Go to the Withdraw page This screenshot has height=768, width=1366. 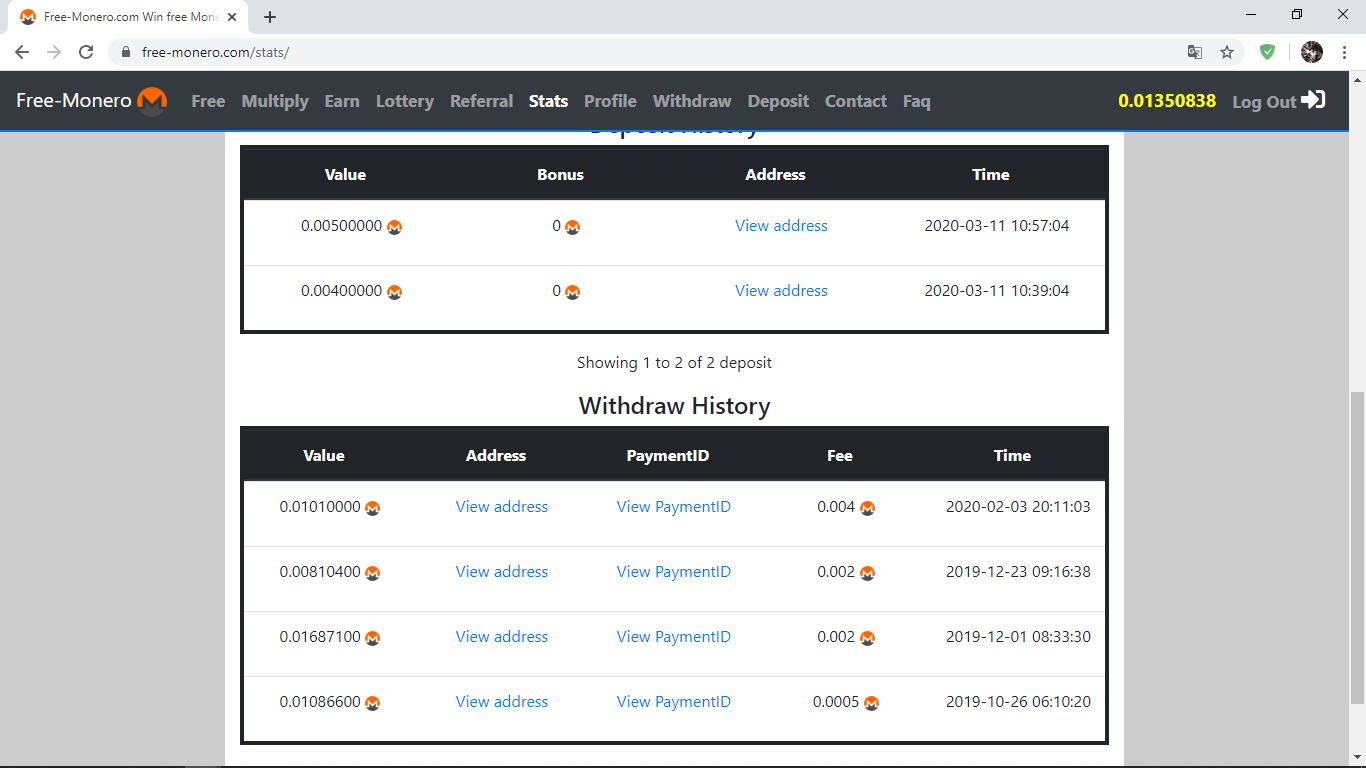[x=692, y=101]
